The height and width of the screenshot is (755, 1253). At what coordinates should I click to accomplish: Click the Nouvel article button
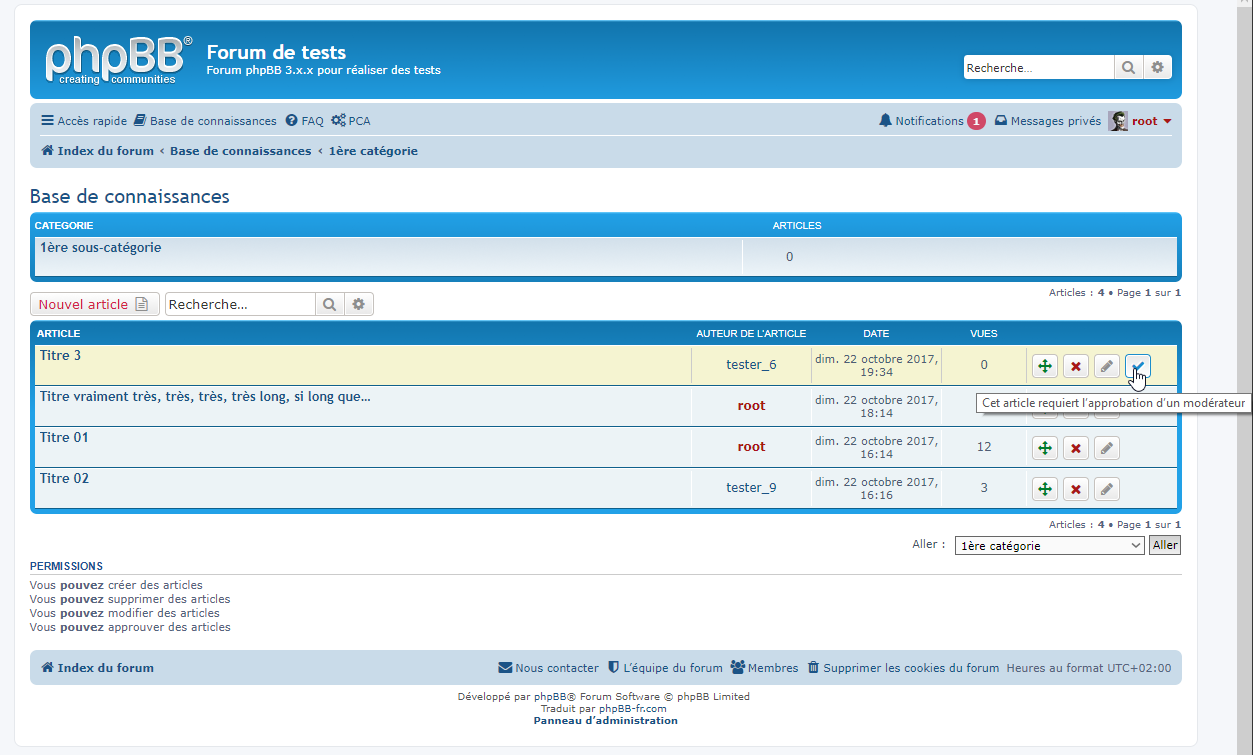[x=93, y=304]
